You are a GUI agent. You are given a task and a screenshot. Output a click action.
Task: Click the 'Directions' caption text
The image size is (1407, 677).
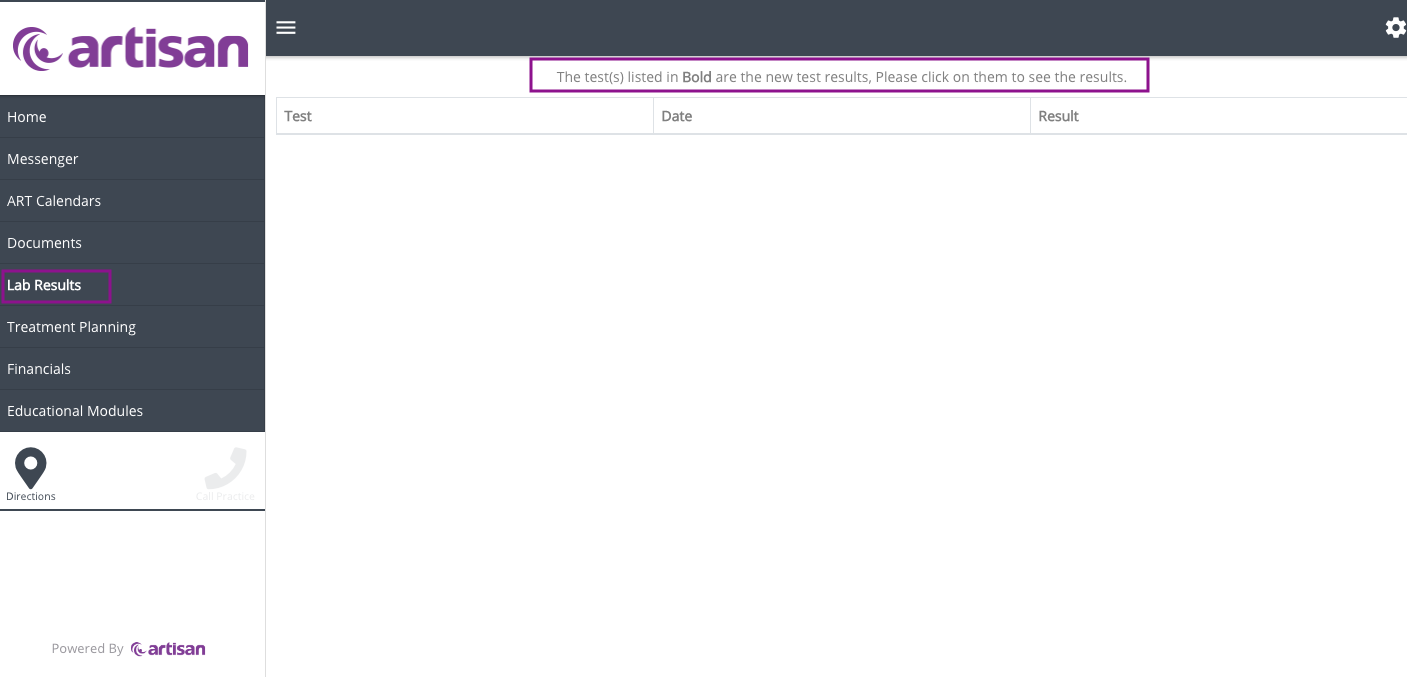point(31,497)
